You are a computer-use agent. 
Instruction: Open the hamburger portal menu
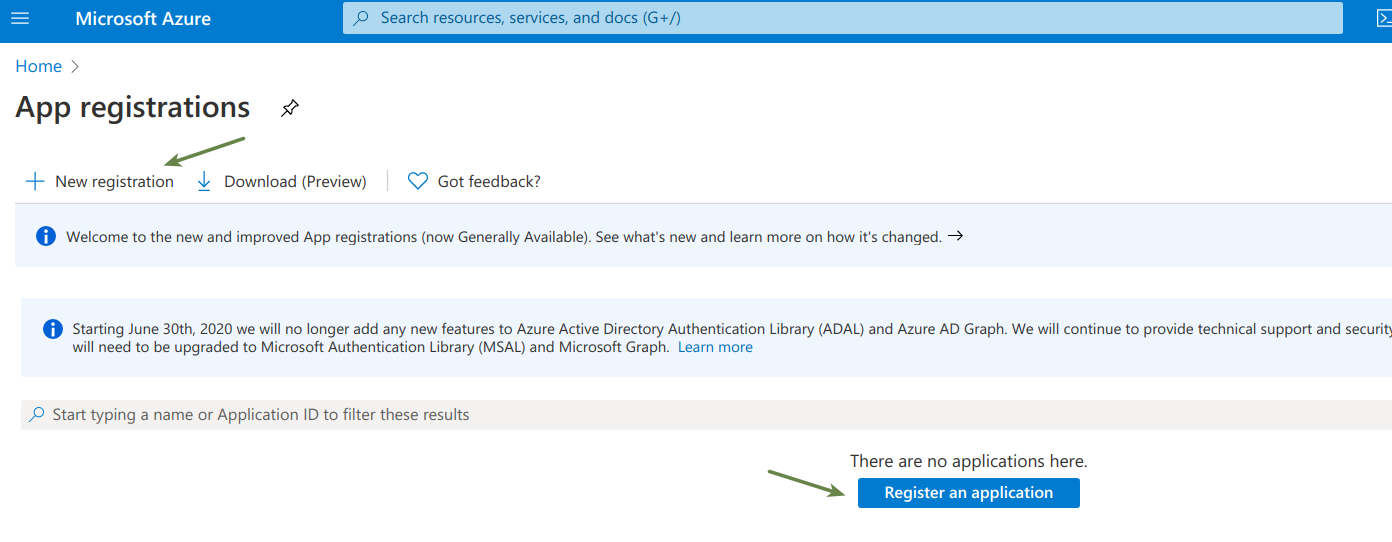click(x=20, y=18)
